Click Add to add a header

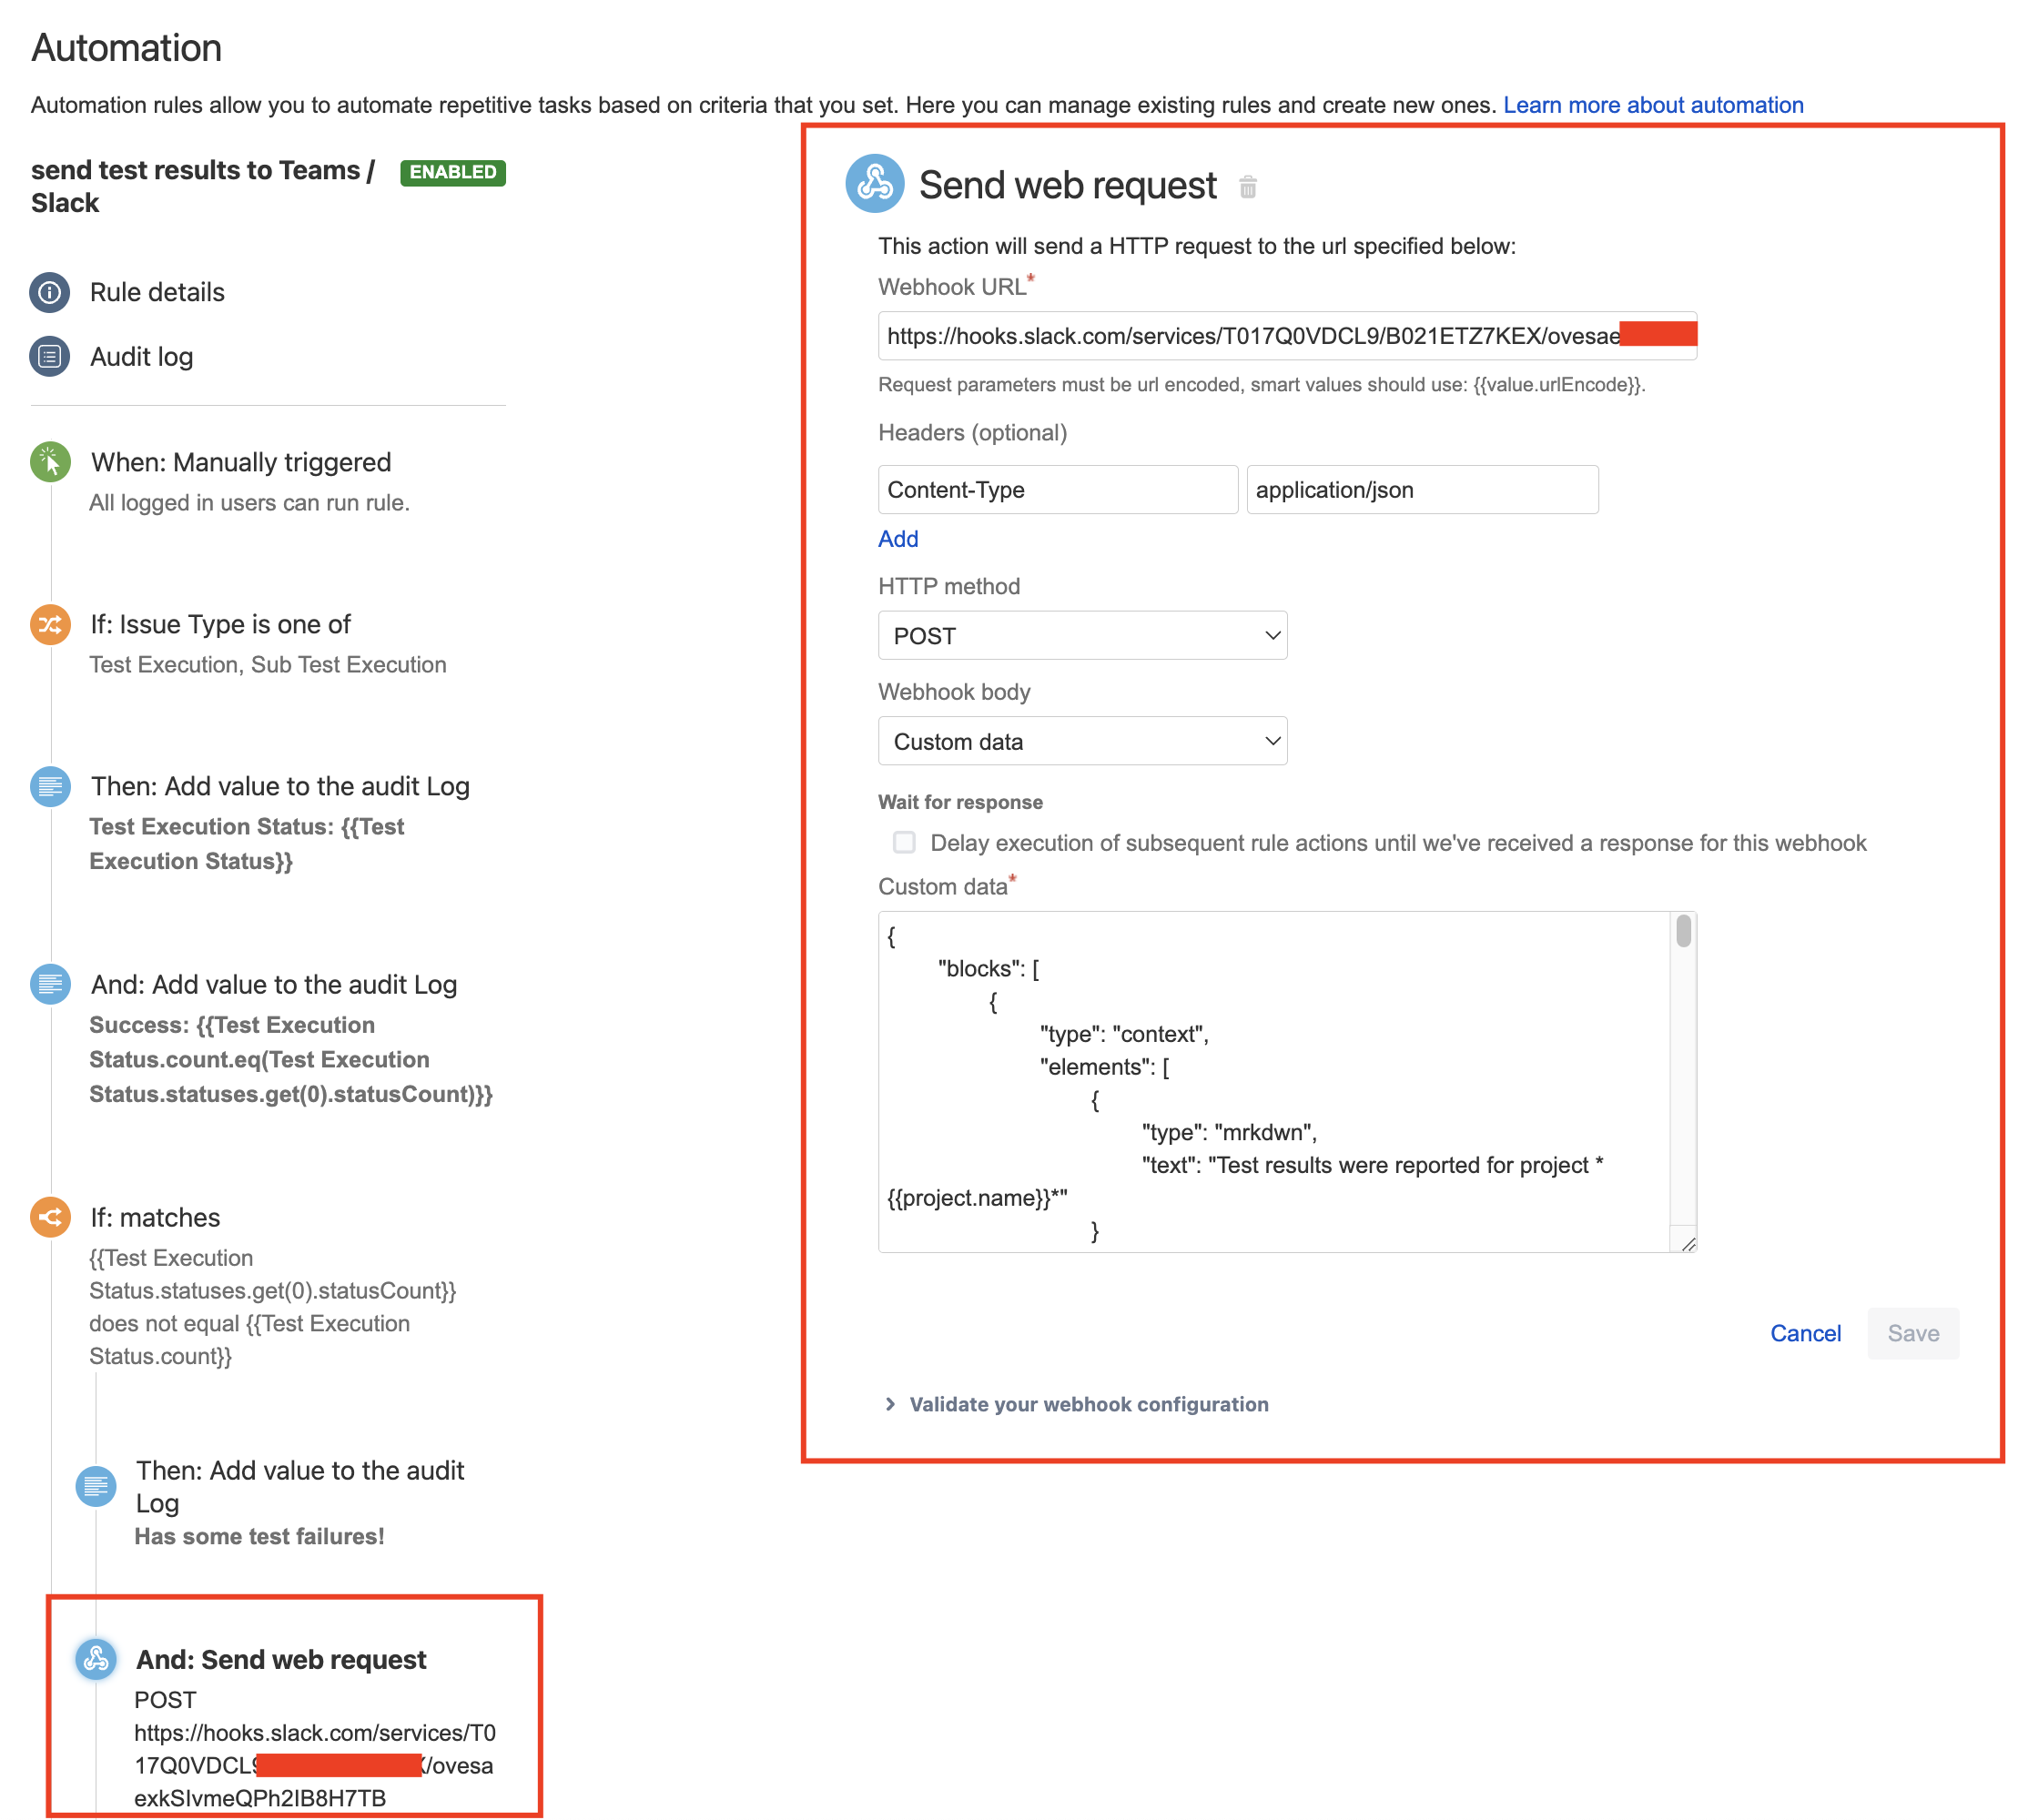(898, 539)
